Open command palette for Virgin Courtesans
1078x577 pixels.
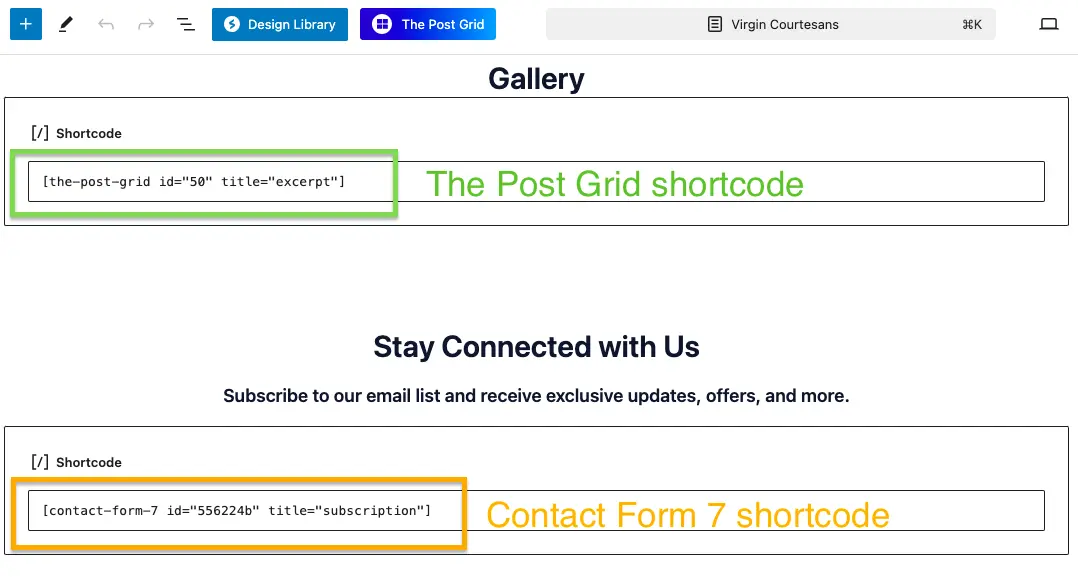click(771, 24)
